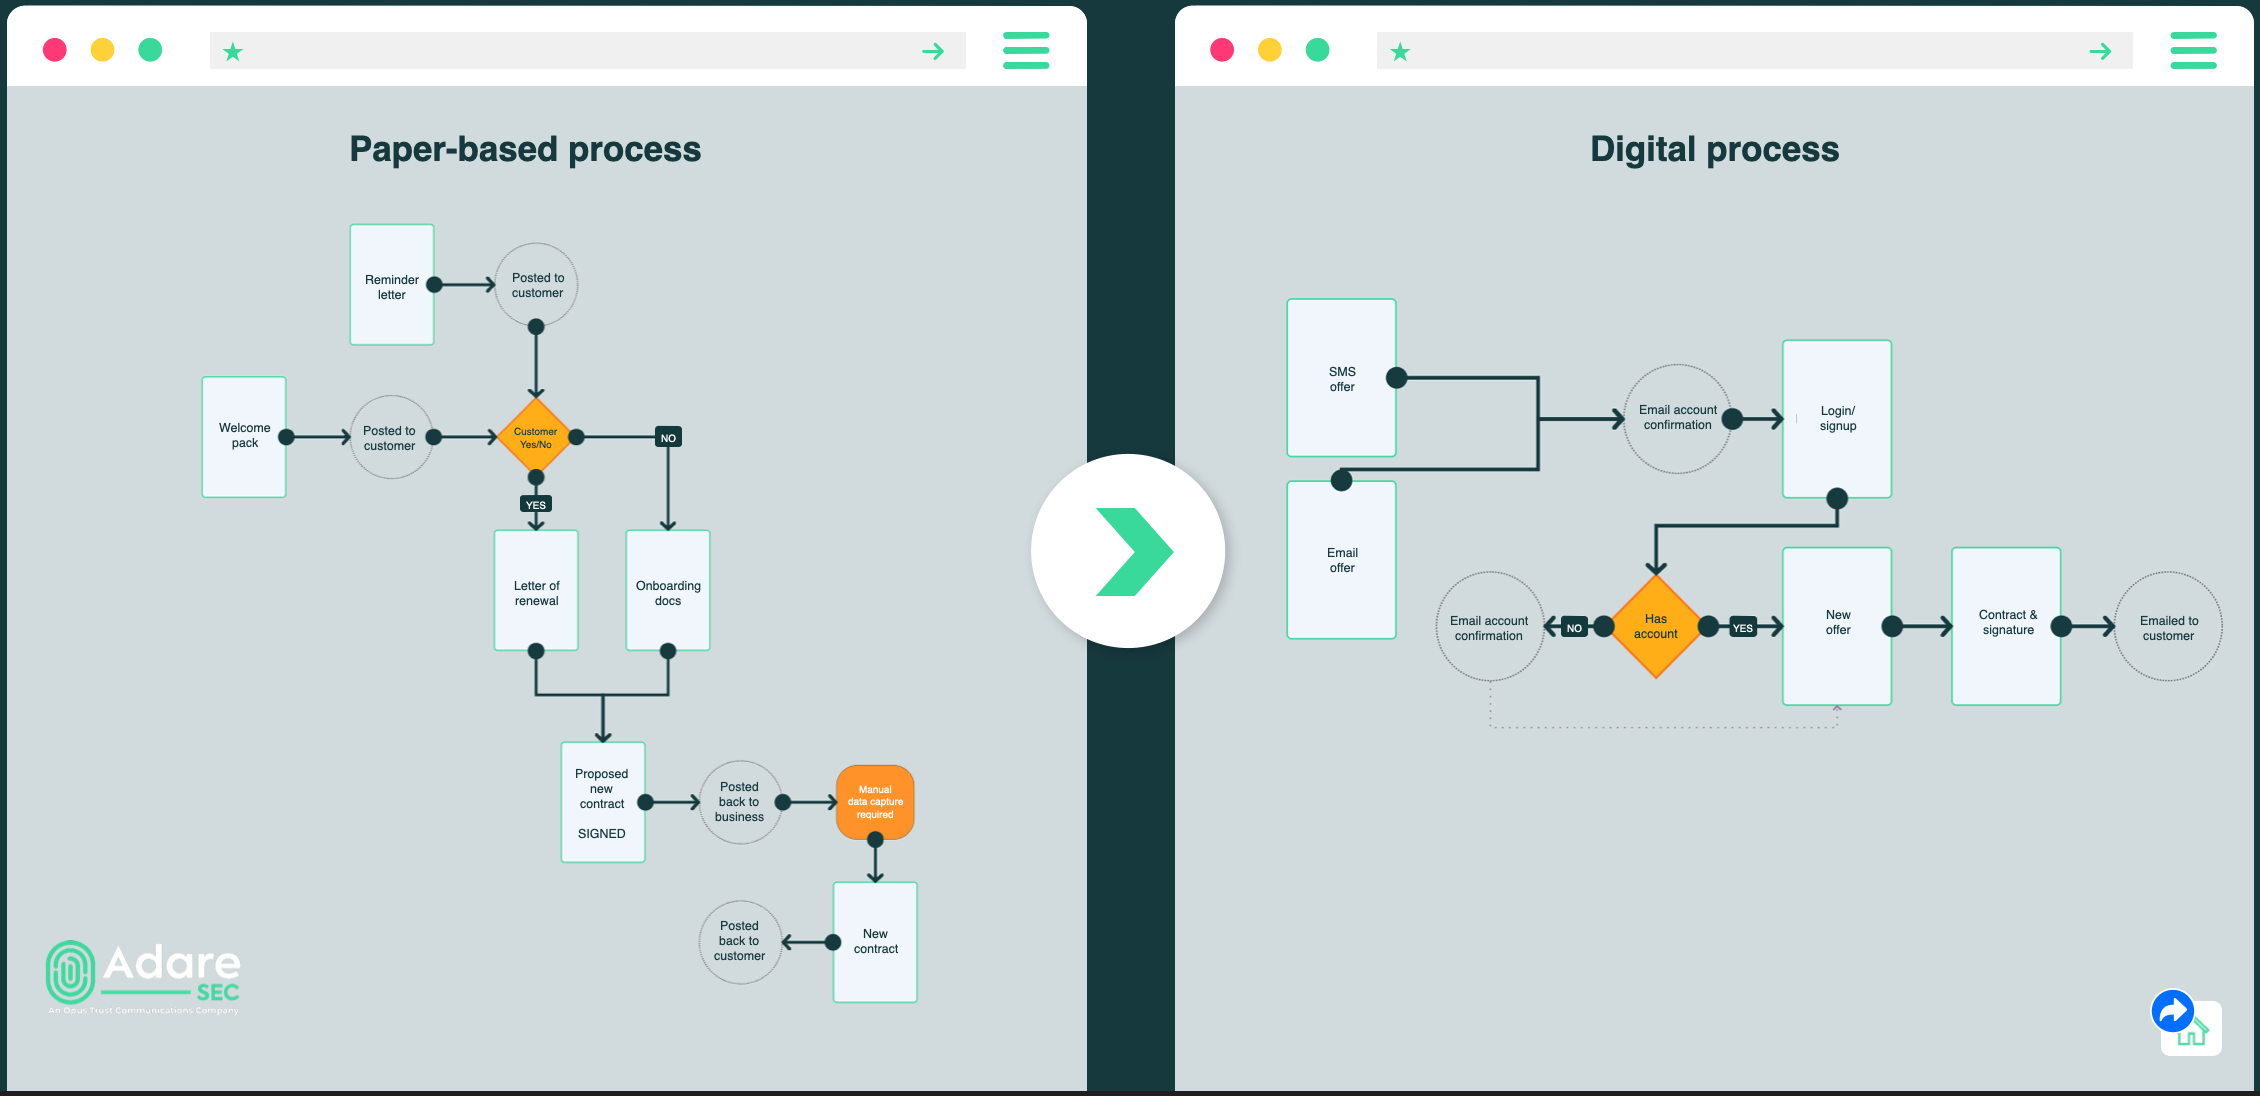Screen dimensions: 2260x1096
Task: Click the Adare SEC logo
Action: pos(143,975)
